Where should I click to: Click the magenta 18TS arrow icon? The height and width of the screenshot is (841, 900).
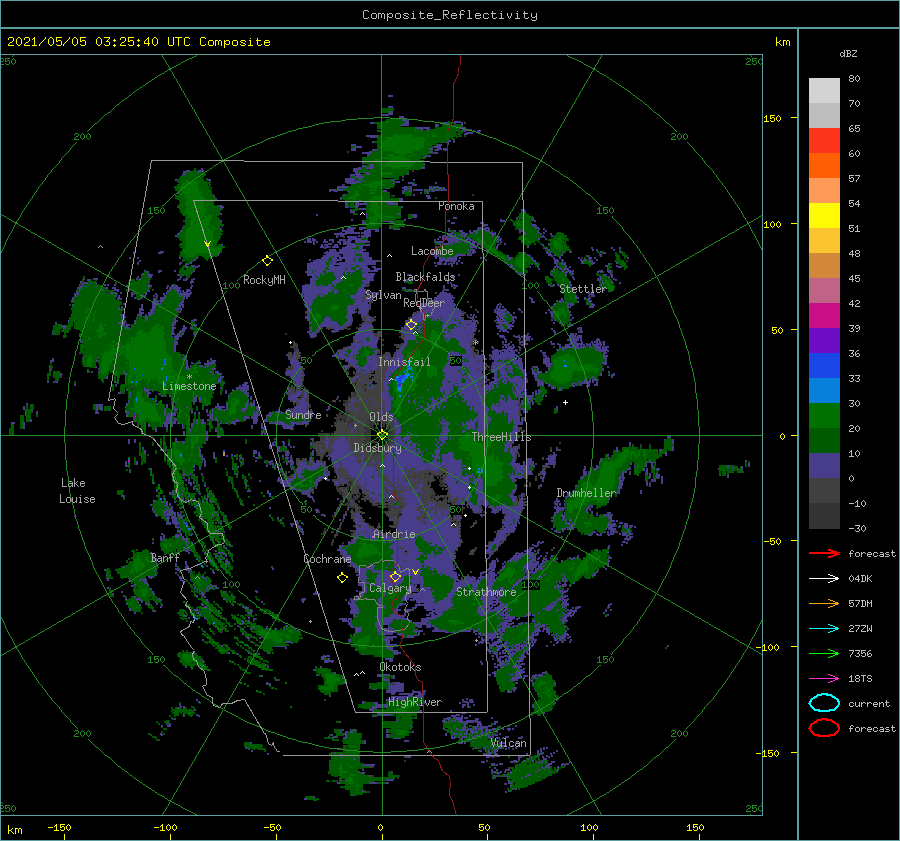(x=824, y=679)
